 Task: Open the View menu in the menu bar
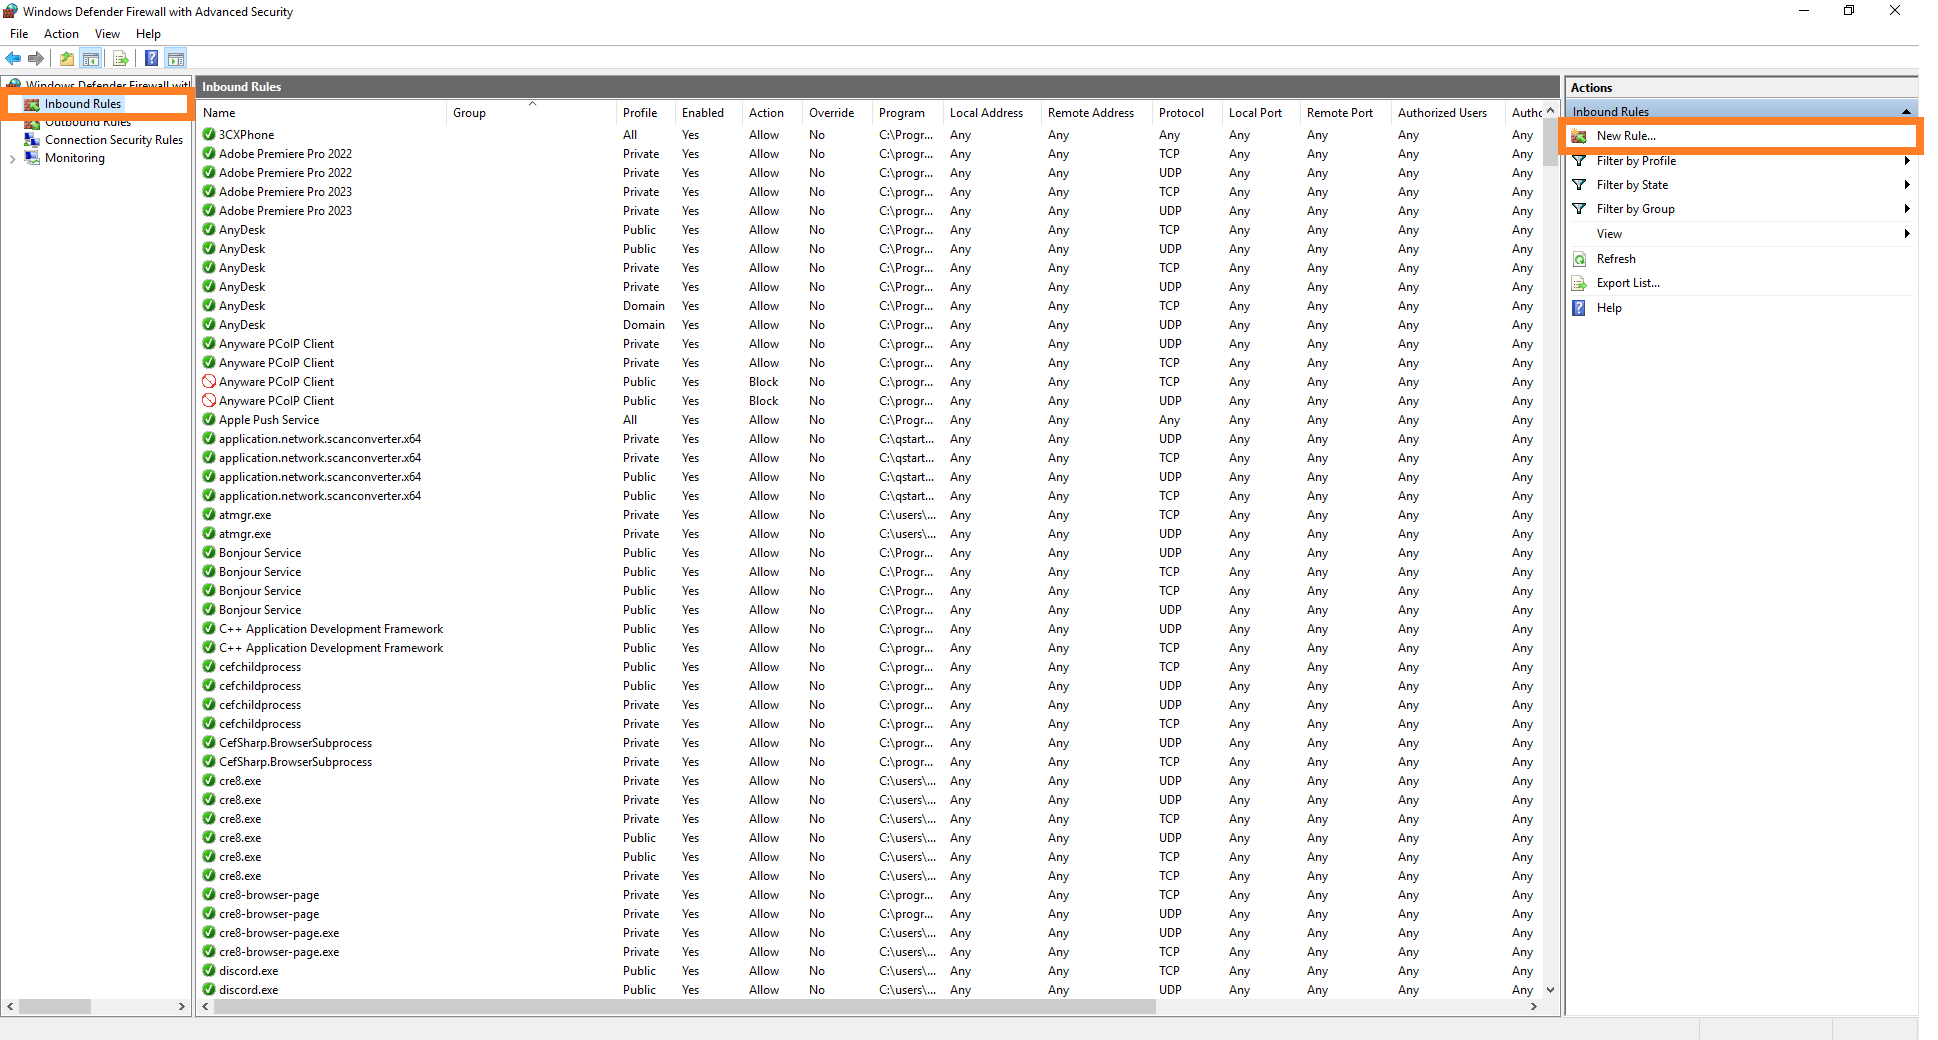[107, 34]
